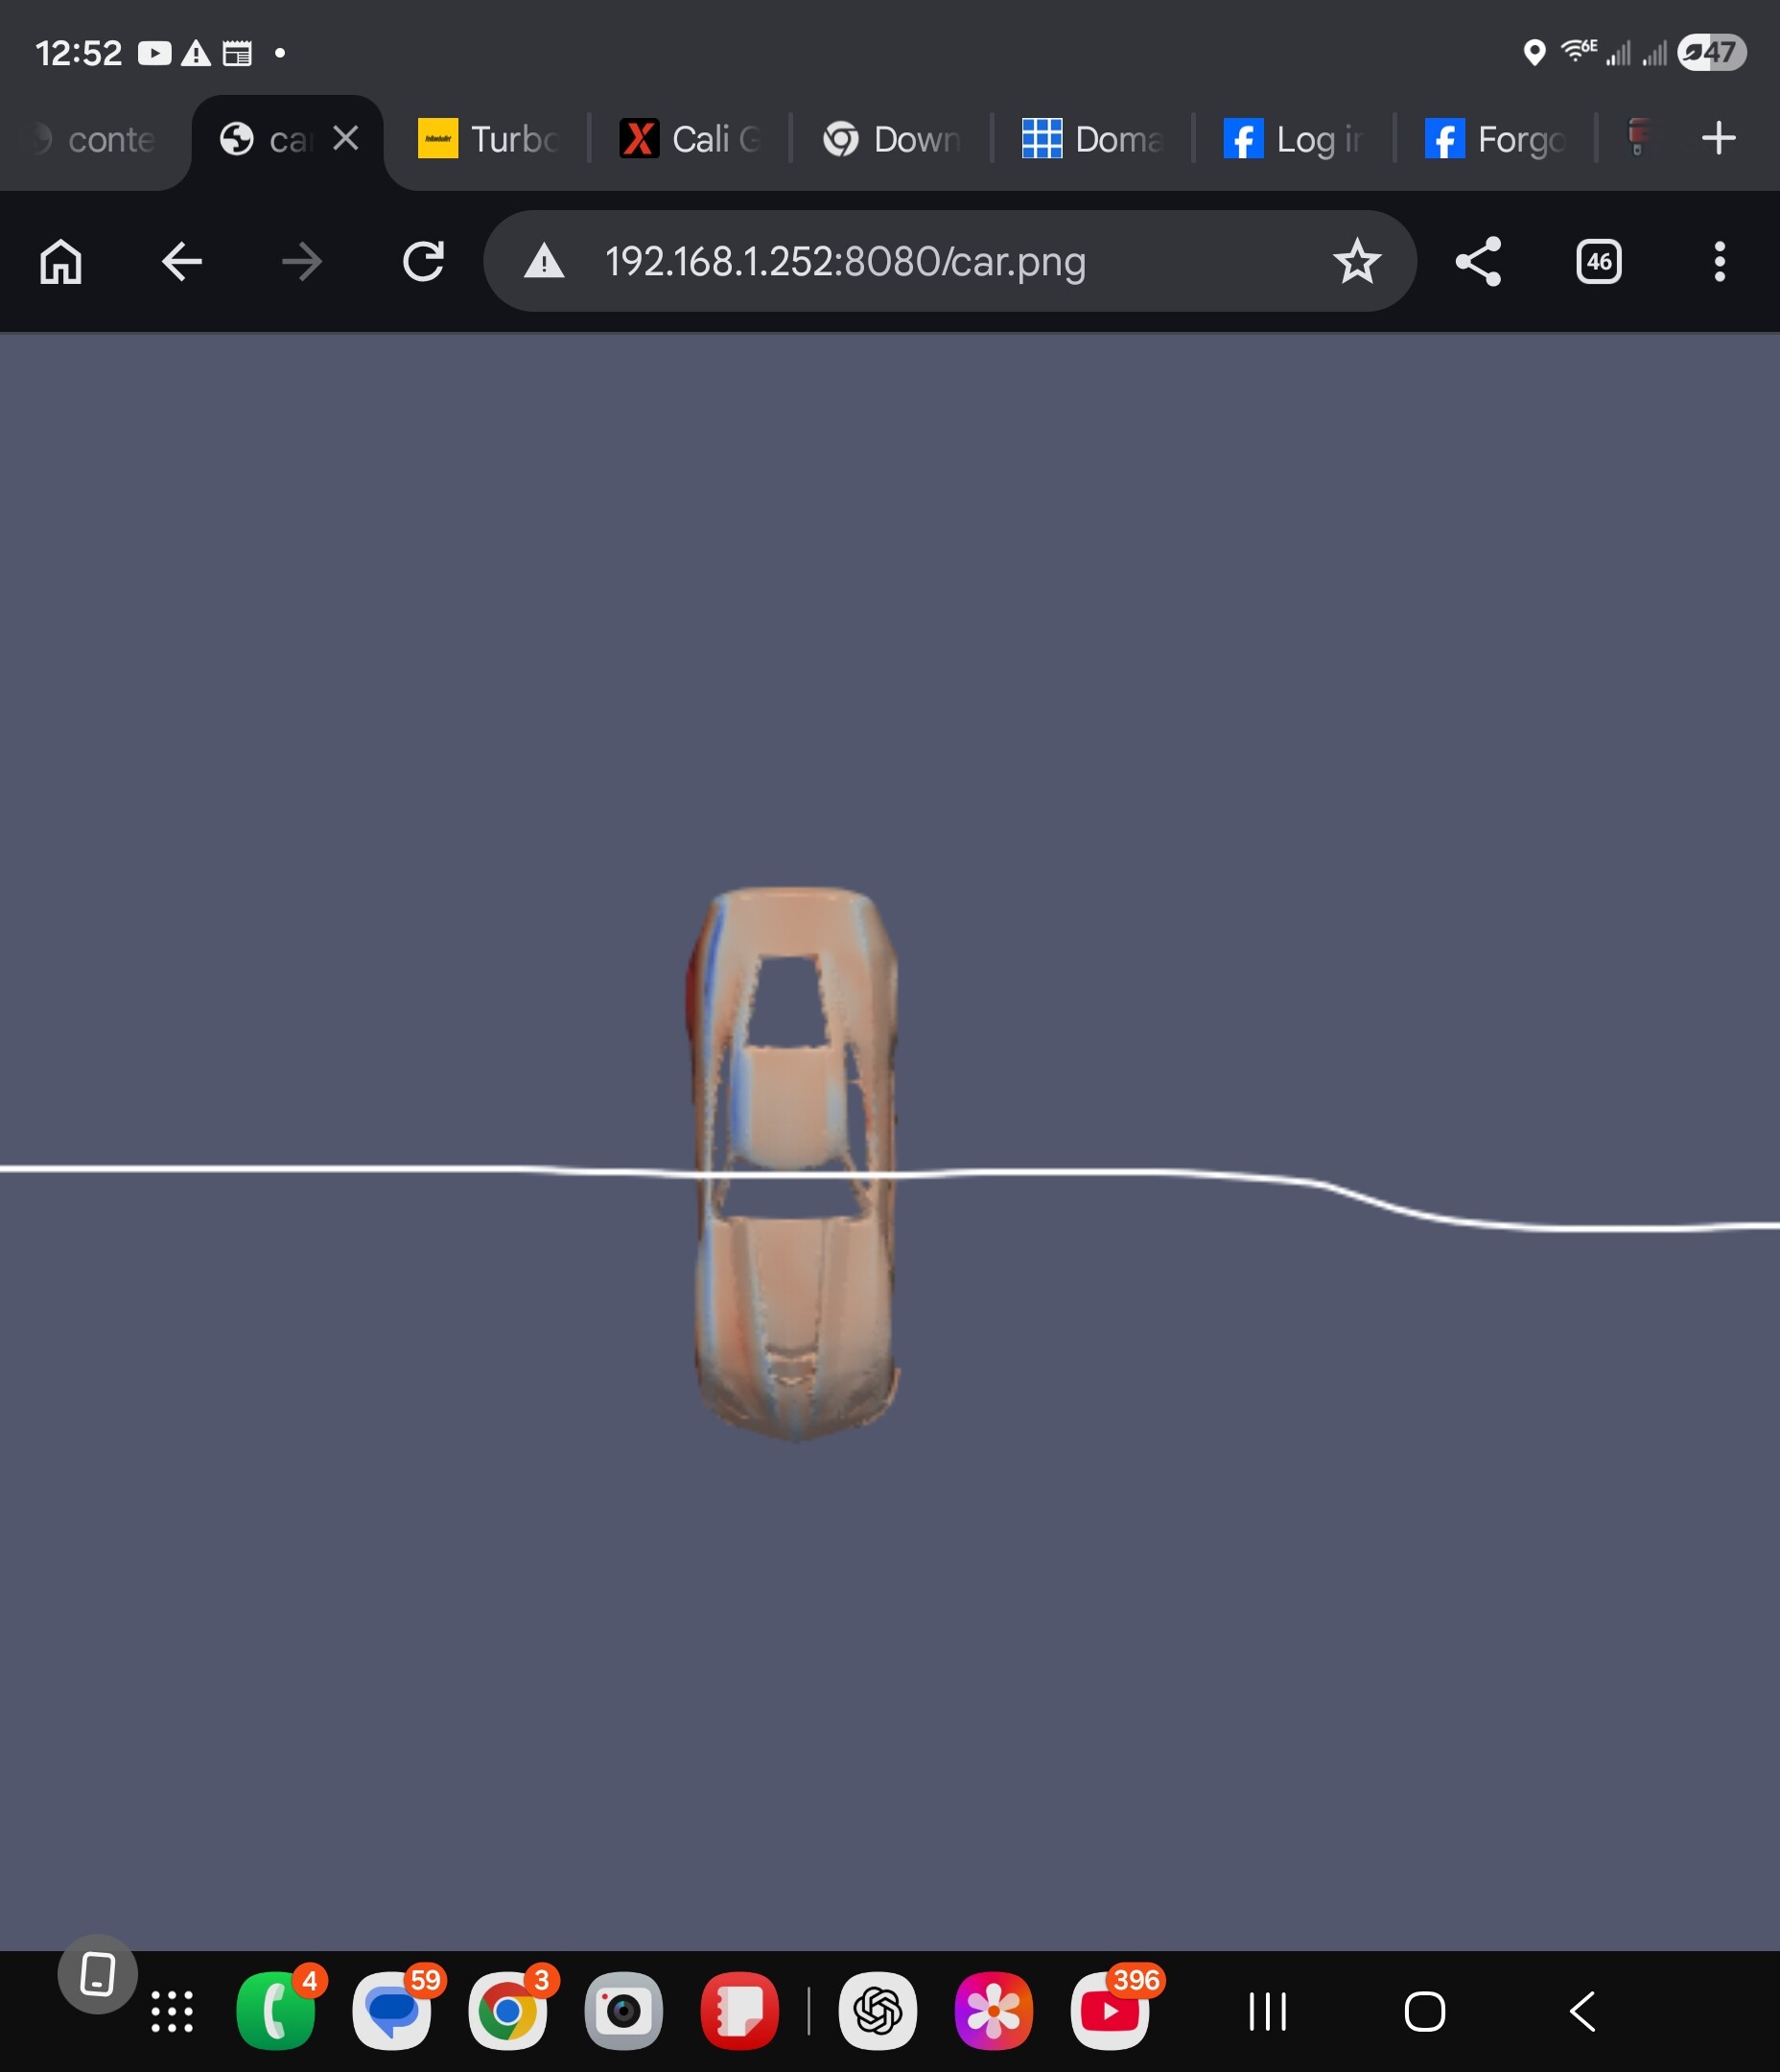Bookmark this page with the star icon
This screenshot has width=1780, height=2072.
(1356, 262)
